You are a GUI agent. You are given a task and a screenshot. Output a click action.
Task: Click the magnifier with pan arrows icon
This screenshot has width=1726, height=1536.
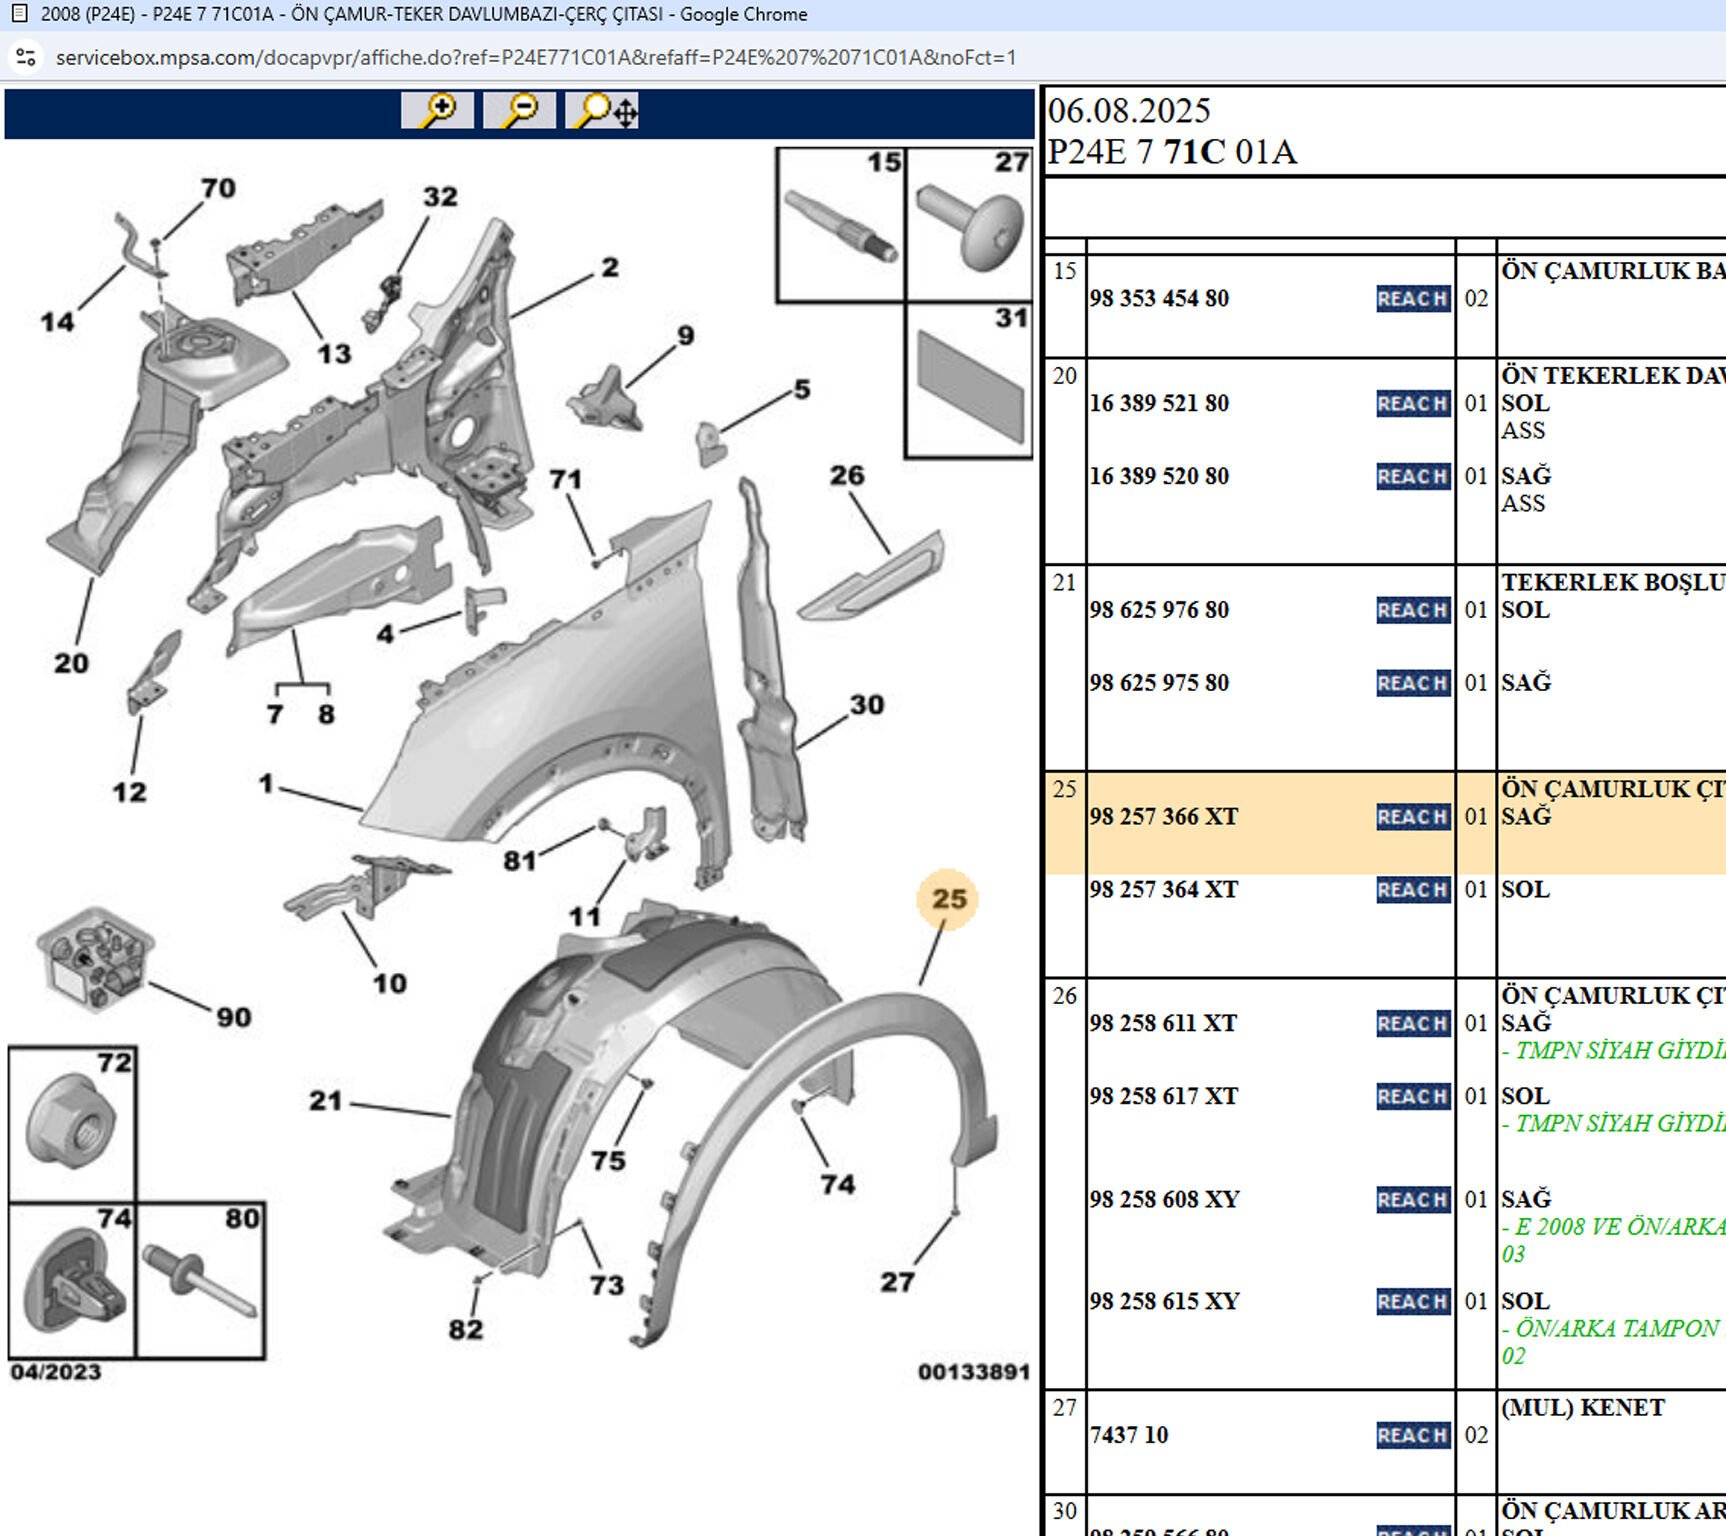(602, 110)
